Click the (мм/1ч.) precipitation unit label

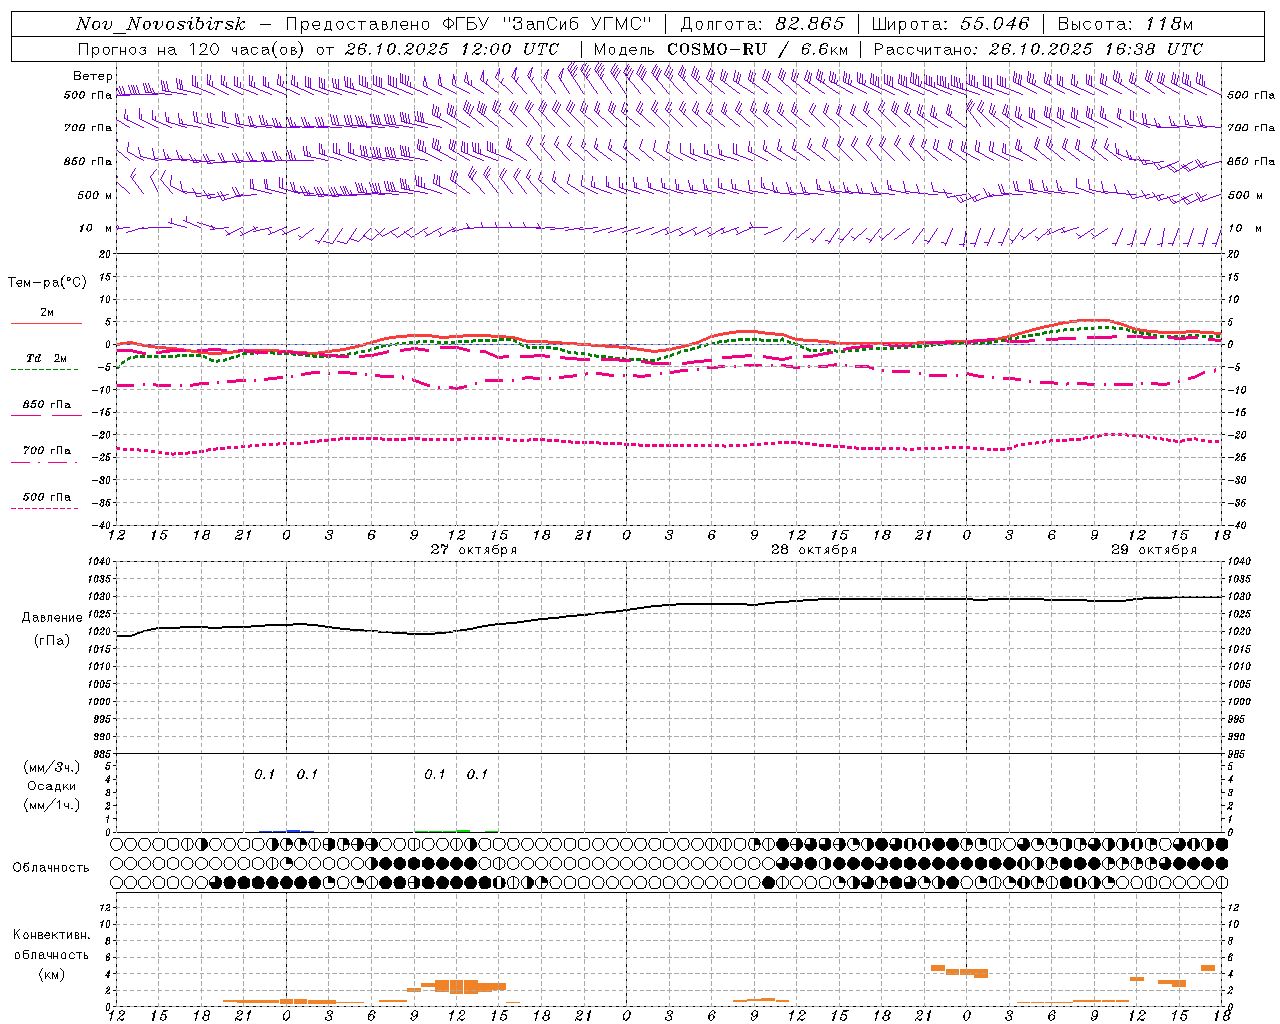point(52,805)
